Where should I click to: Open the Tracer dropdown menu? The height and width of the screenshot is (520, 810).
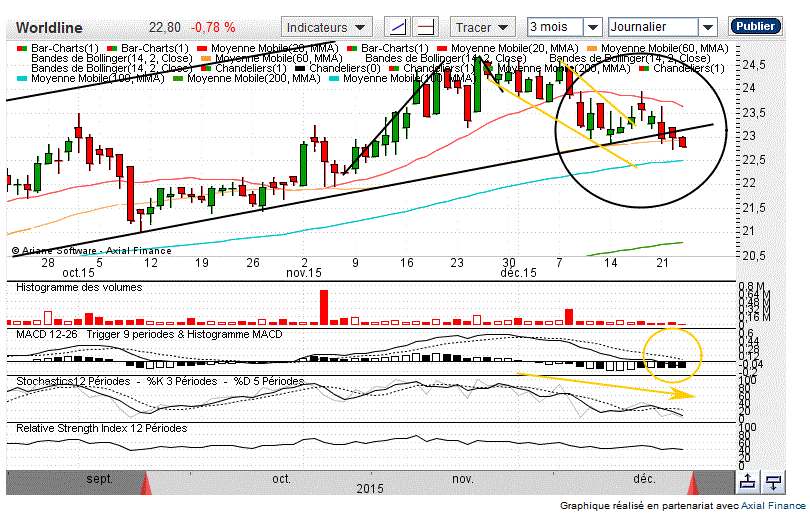tap(482, 27)
